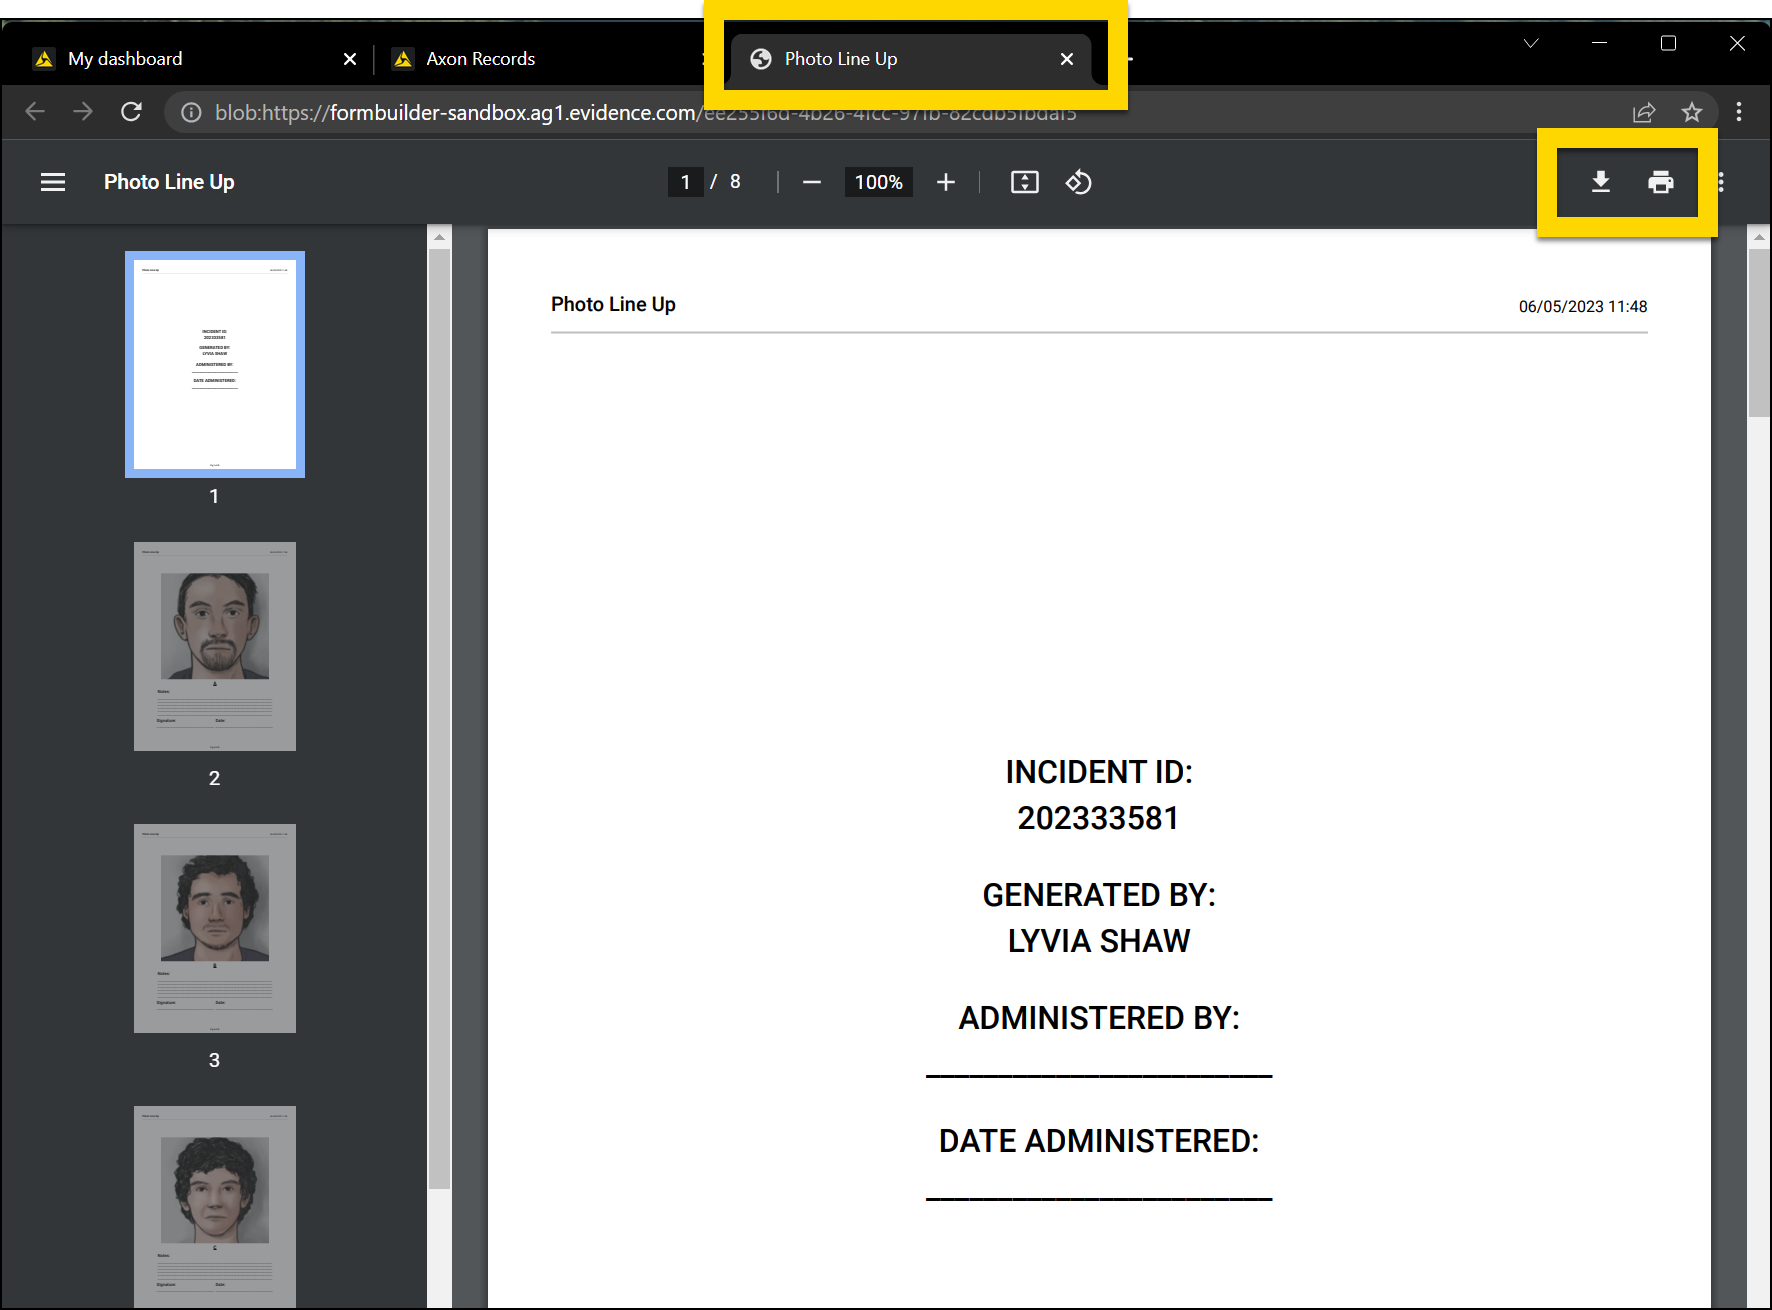Screen dimensions: 1772x1310
Task: Open the browser tab search dropdown
Action: [x=1529, y=43]
